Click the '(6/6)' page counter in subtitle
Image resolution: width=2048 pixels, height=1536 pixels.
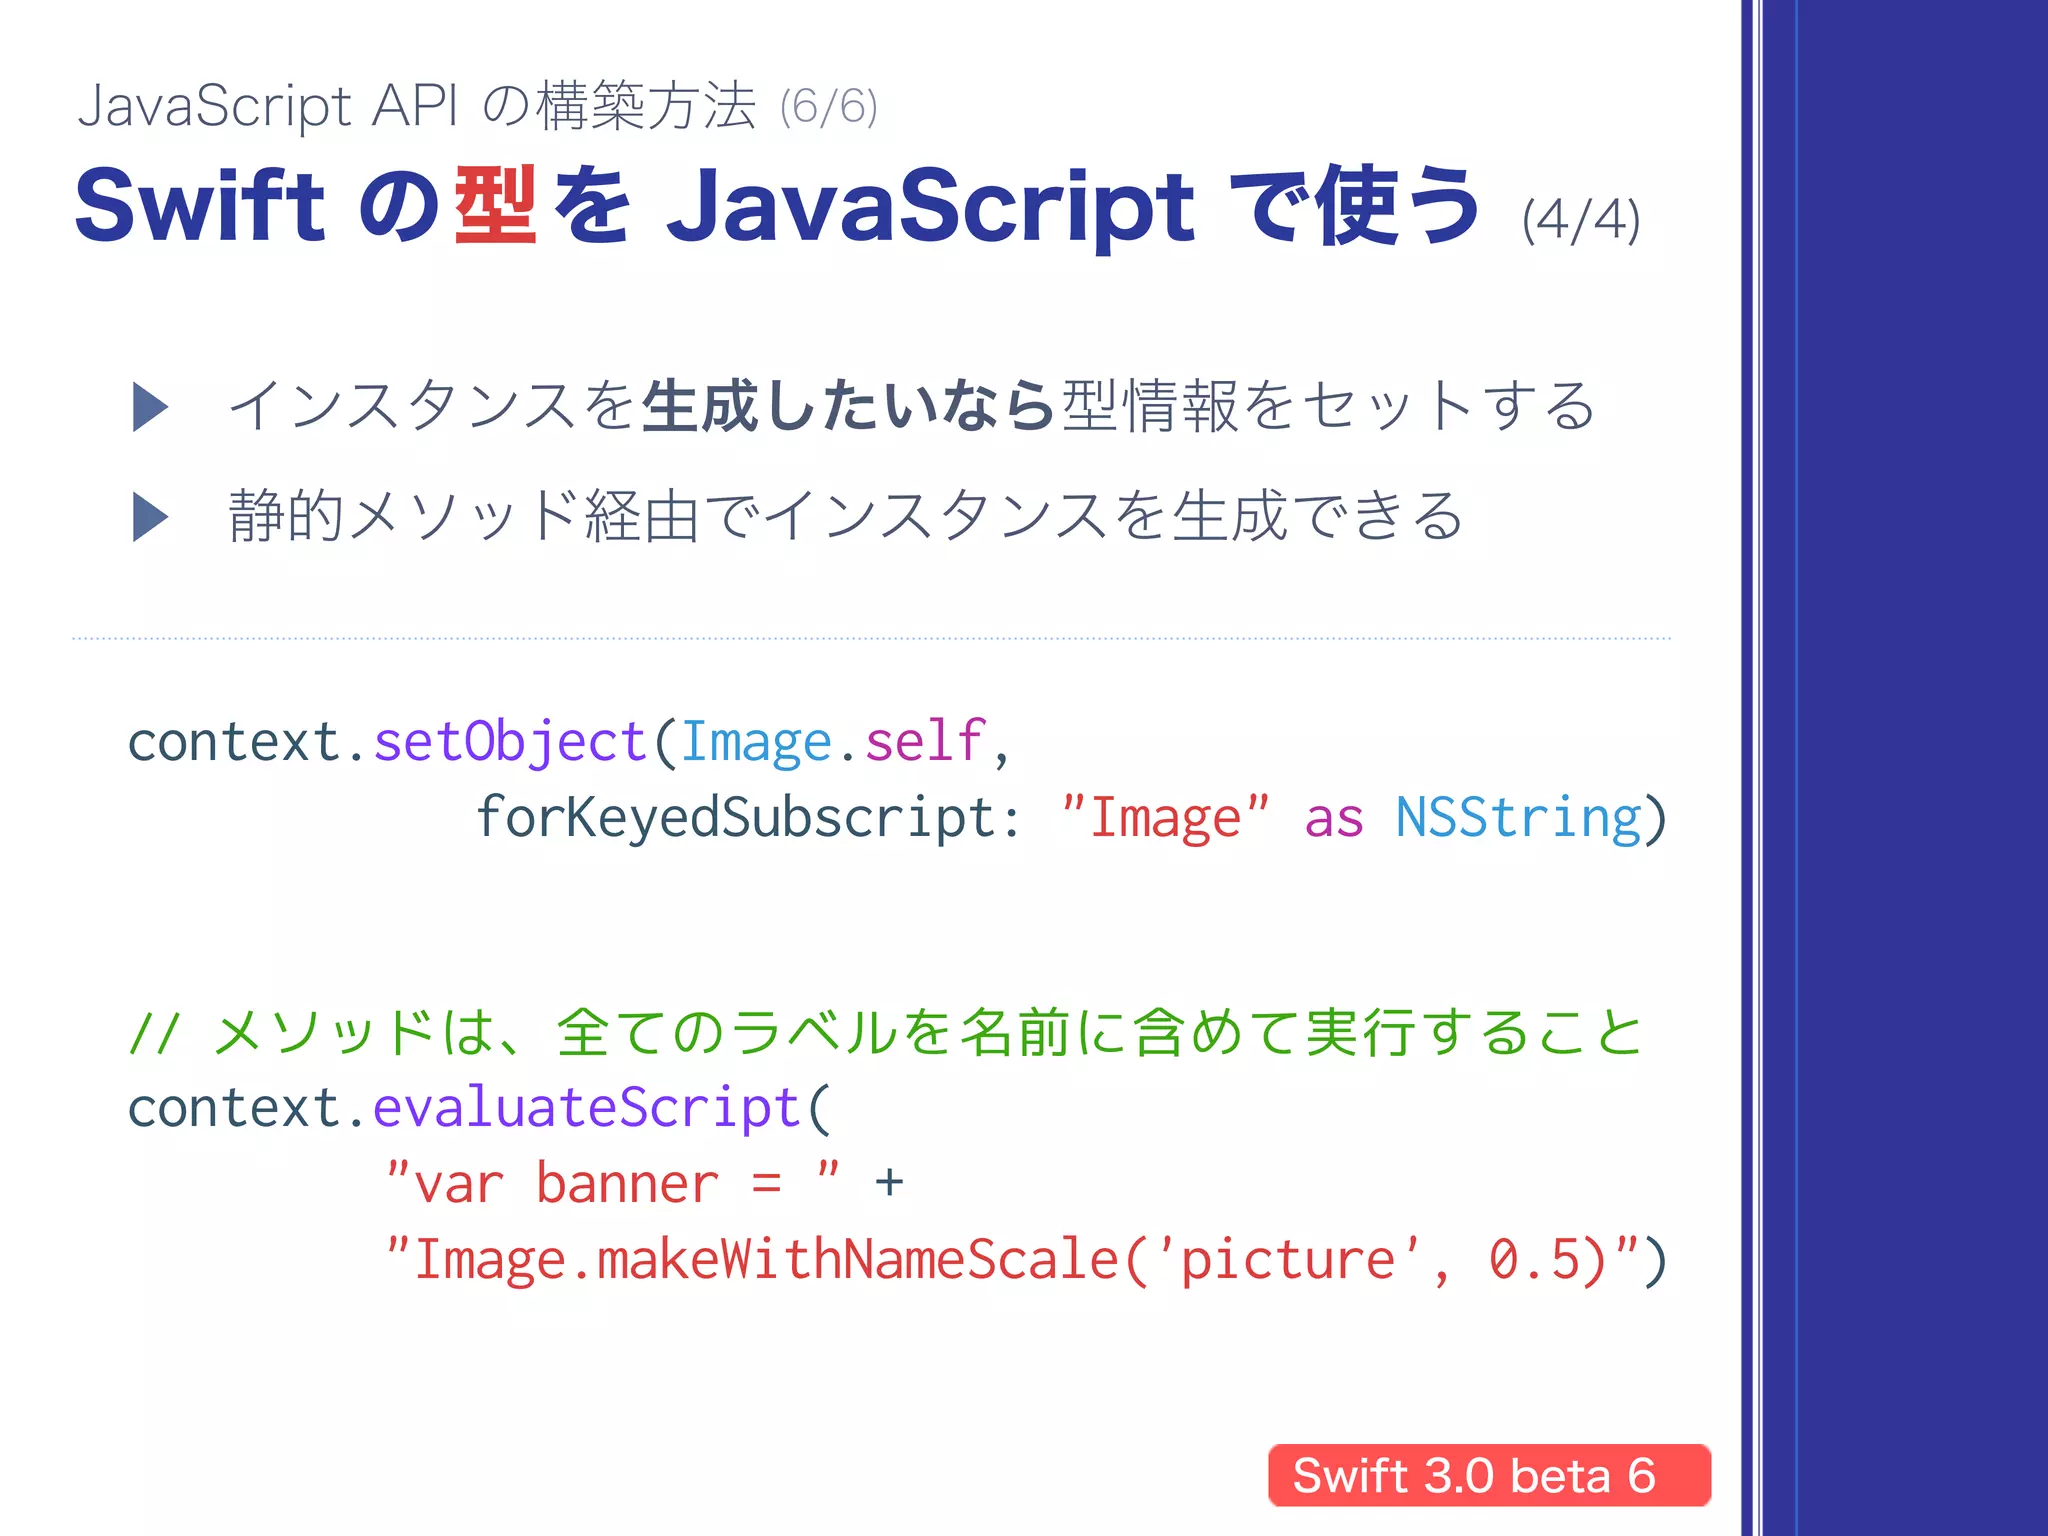click(829, 106)
